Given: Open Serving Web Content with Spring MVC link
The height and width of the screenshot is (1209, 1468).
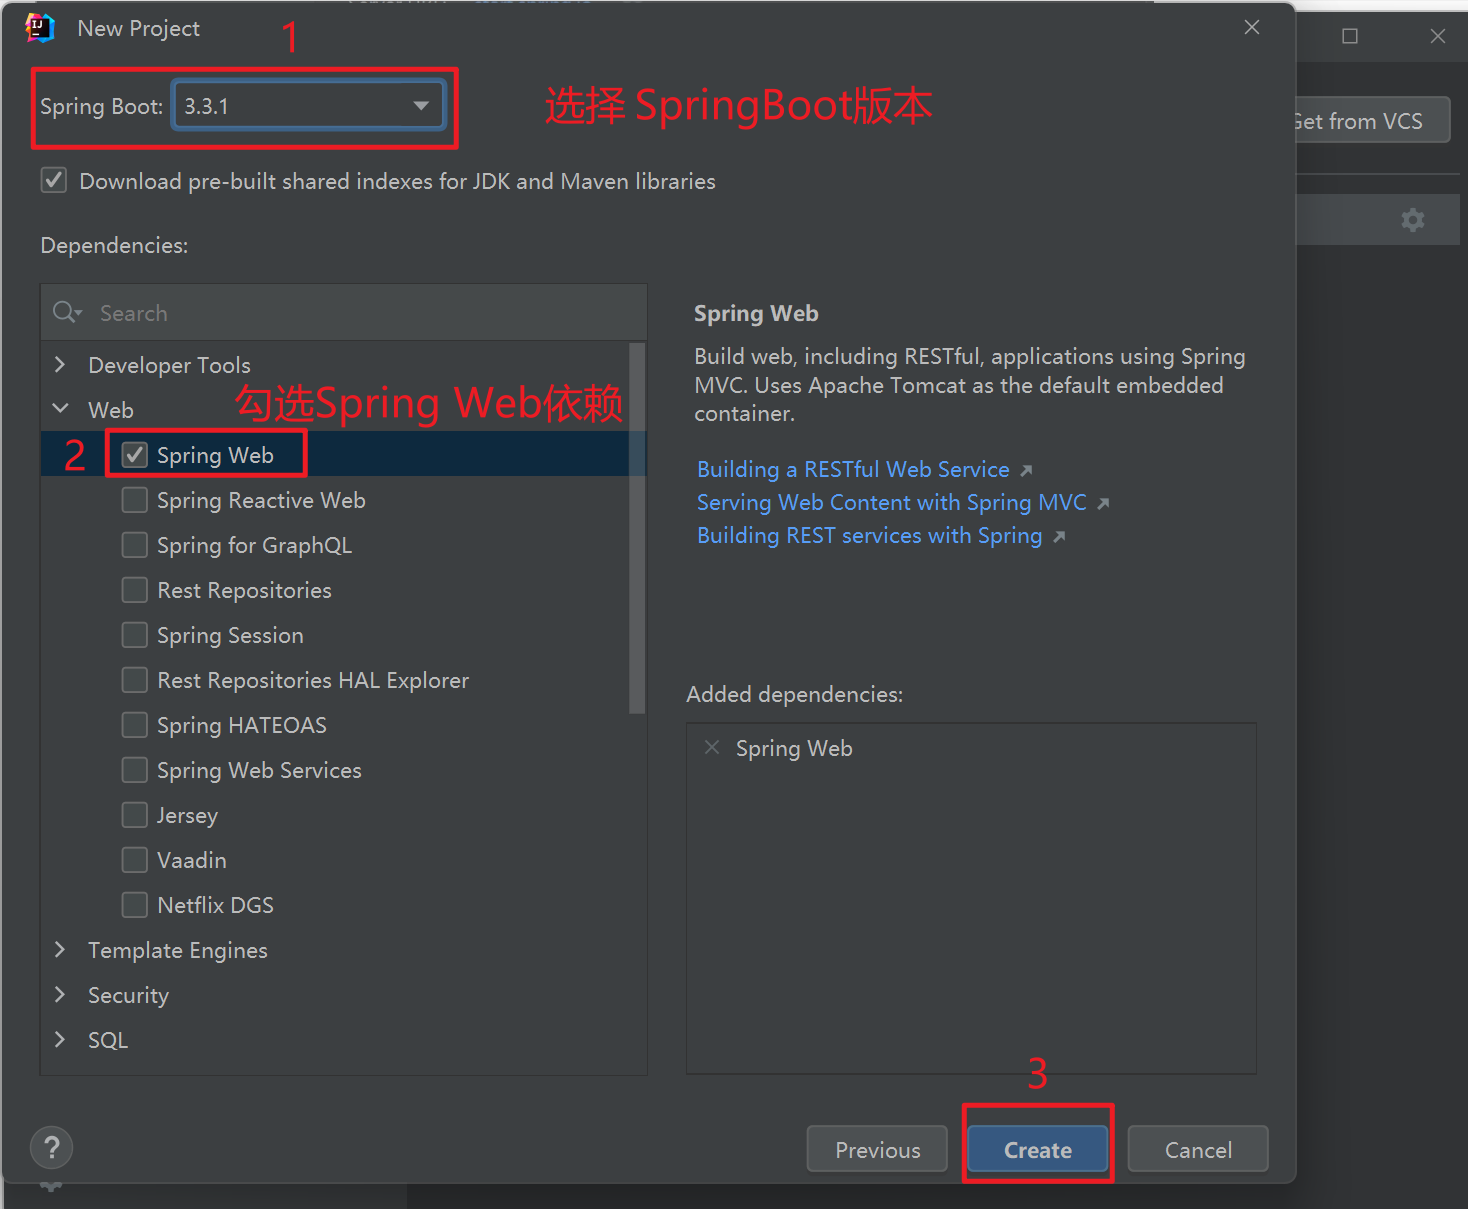Looking at the screenshot, I should [891, 502].
